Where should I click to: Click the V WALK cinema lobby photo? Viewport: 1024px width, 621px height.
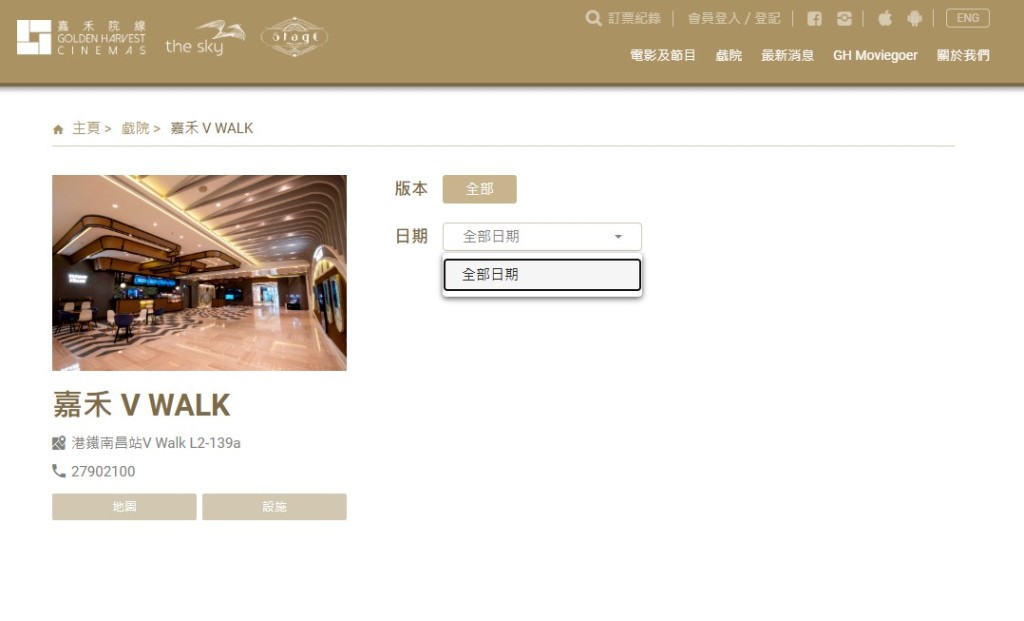click(x=199, y=273)
